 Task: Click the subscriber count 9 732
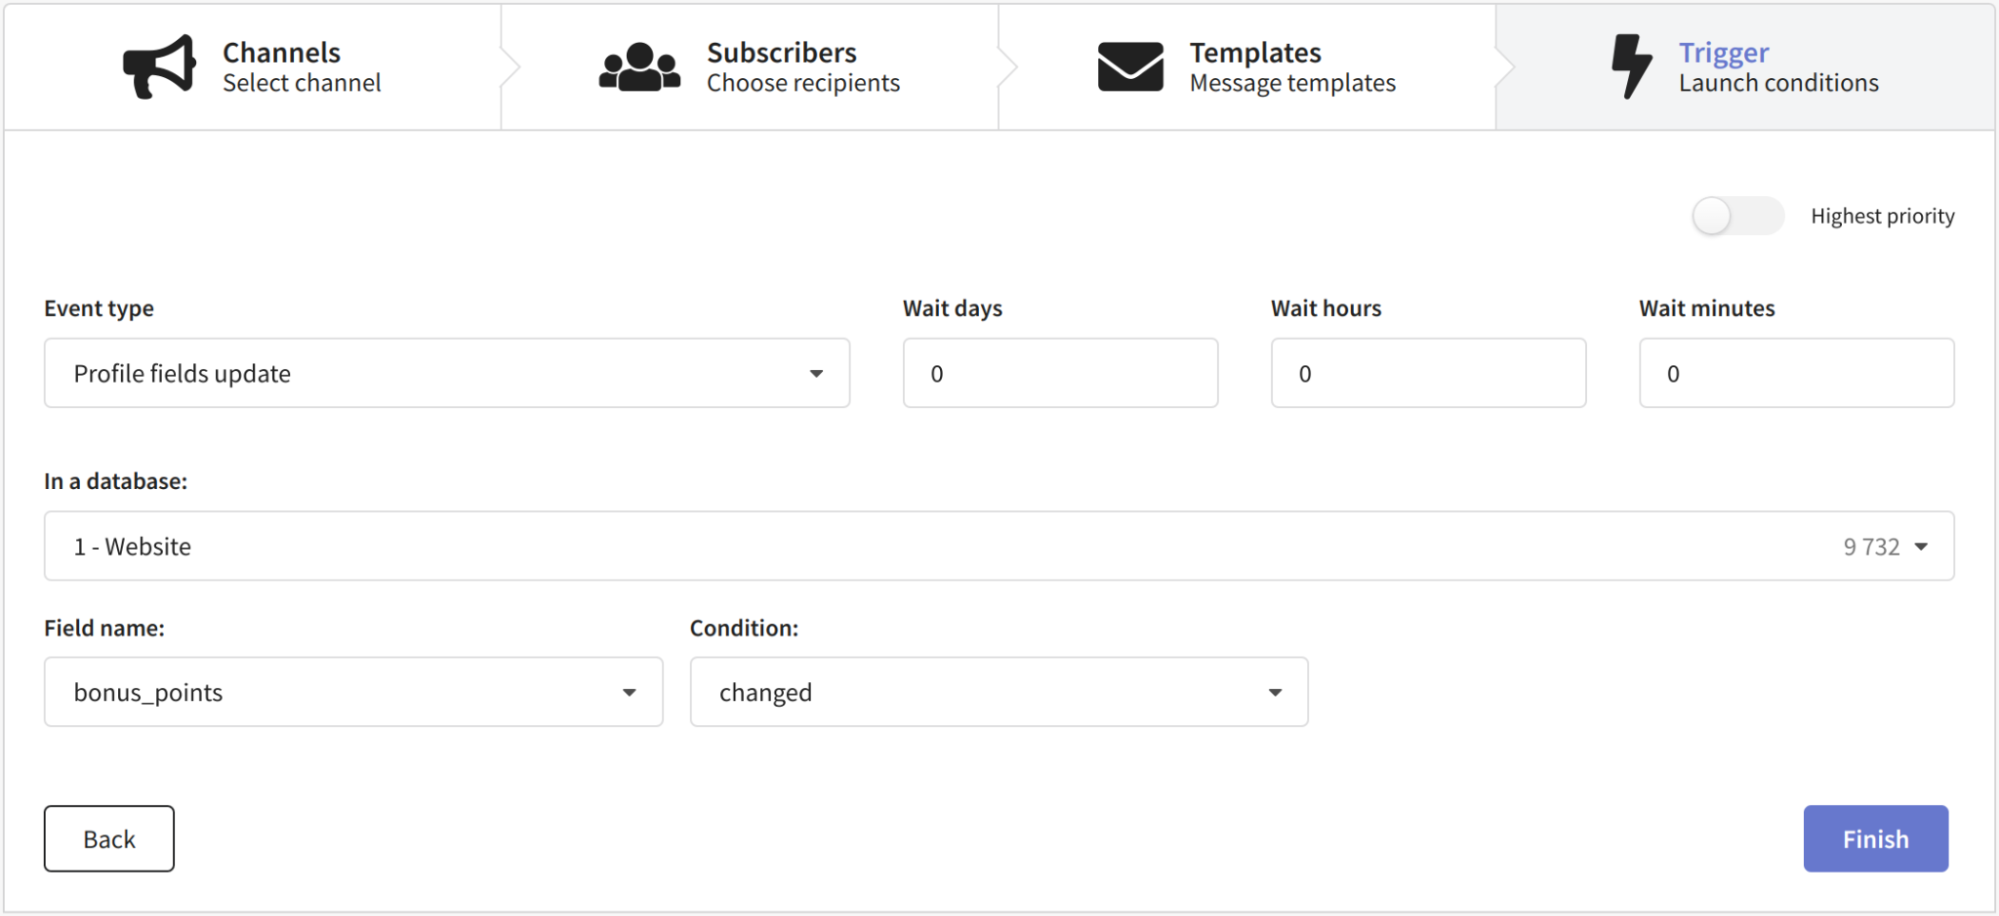(1871, 547)
